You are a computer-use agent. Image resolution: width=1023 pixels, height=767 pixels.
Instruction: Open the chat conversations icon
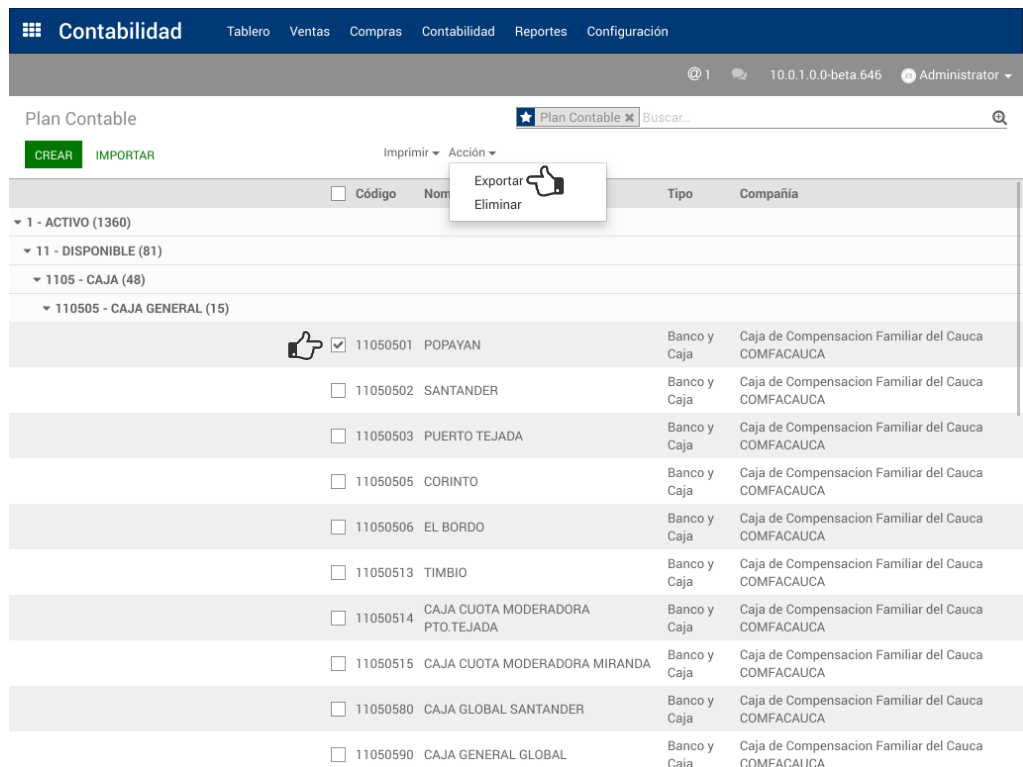740,75
